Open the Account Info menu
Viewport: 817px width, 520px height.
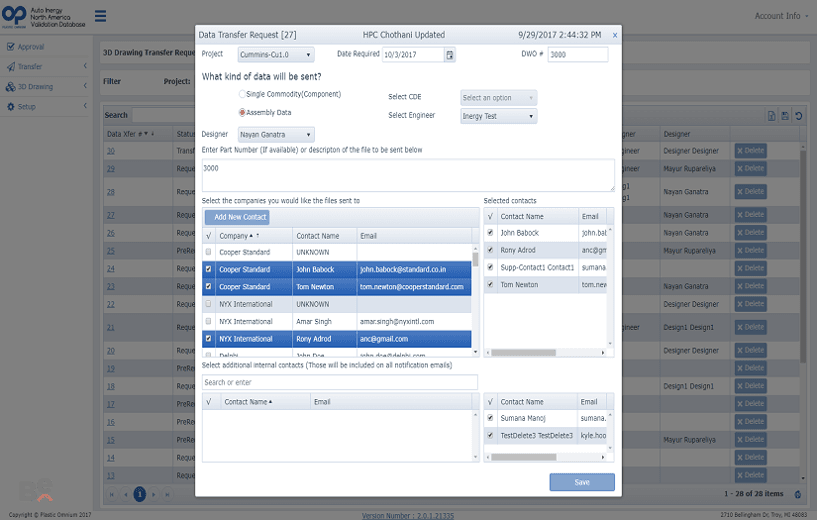pos(781,16)
